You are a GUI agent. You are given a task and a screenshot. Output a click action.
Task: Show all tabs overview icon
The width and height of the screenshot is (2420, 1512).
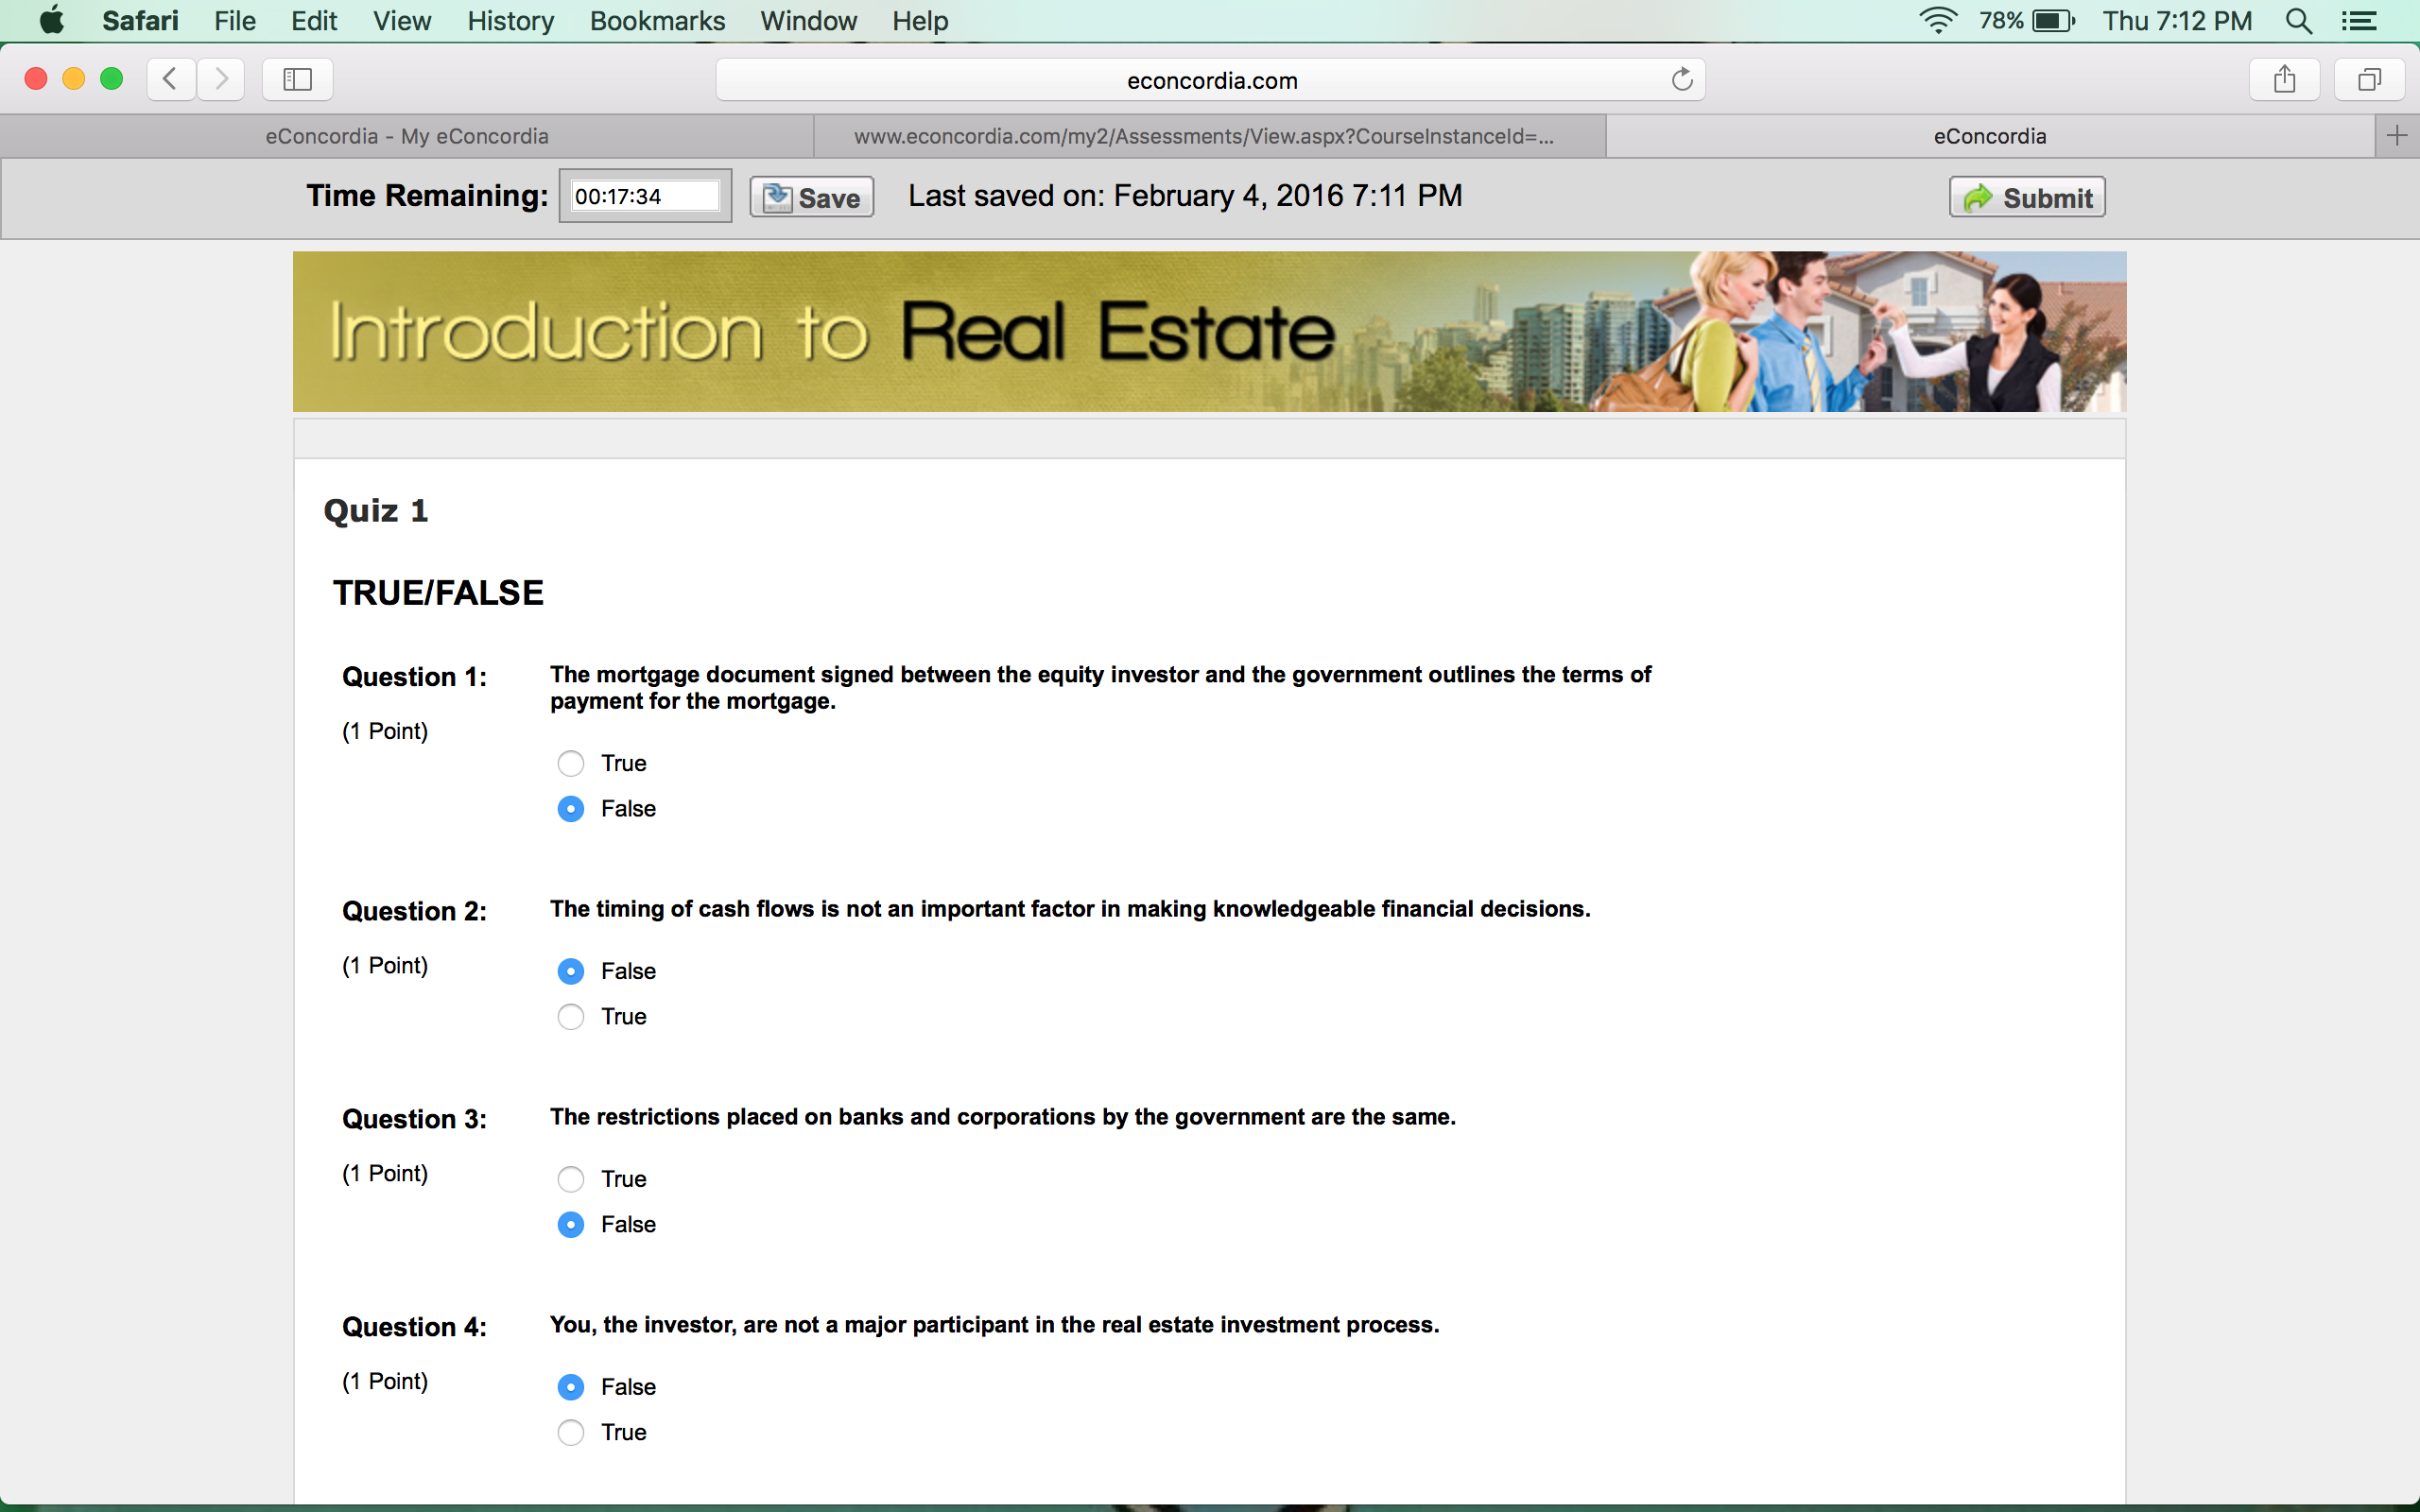click(x=2369, y=79)
